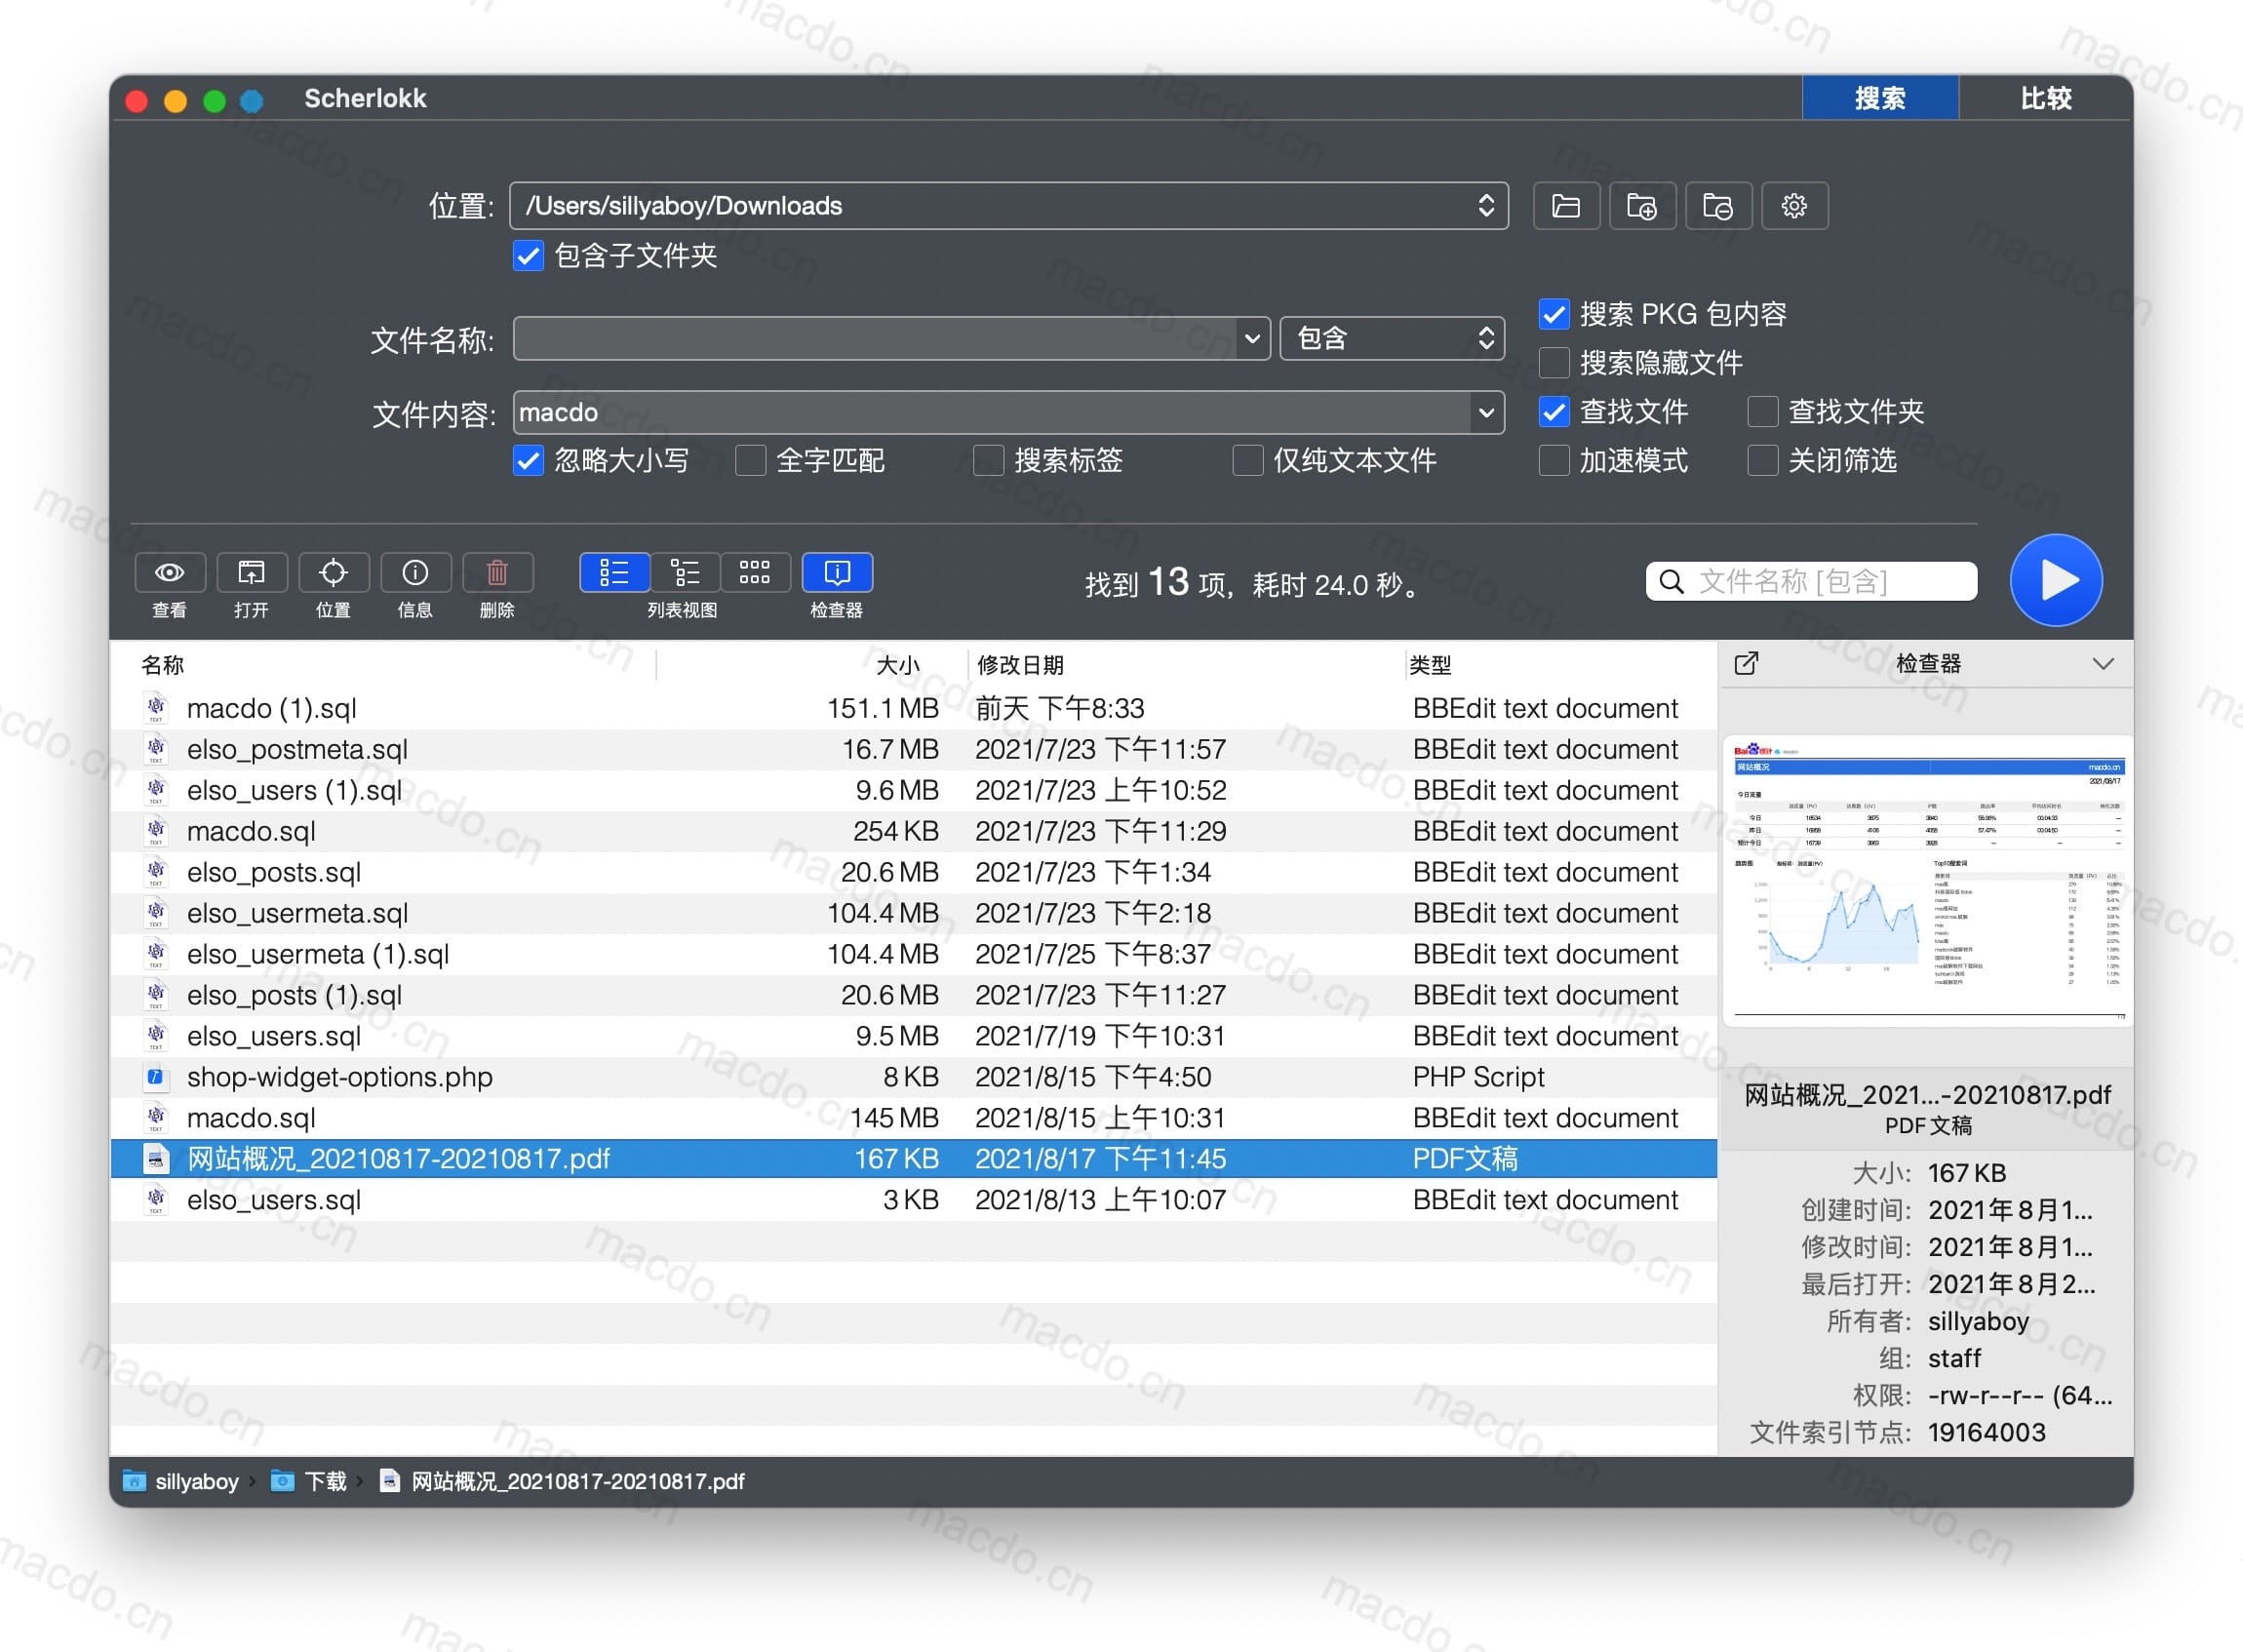Click the magnifier icon in filter field
The height and width of the screenshot is (1652, 2243).
1671,581
